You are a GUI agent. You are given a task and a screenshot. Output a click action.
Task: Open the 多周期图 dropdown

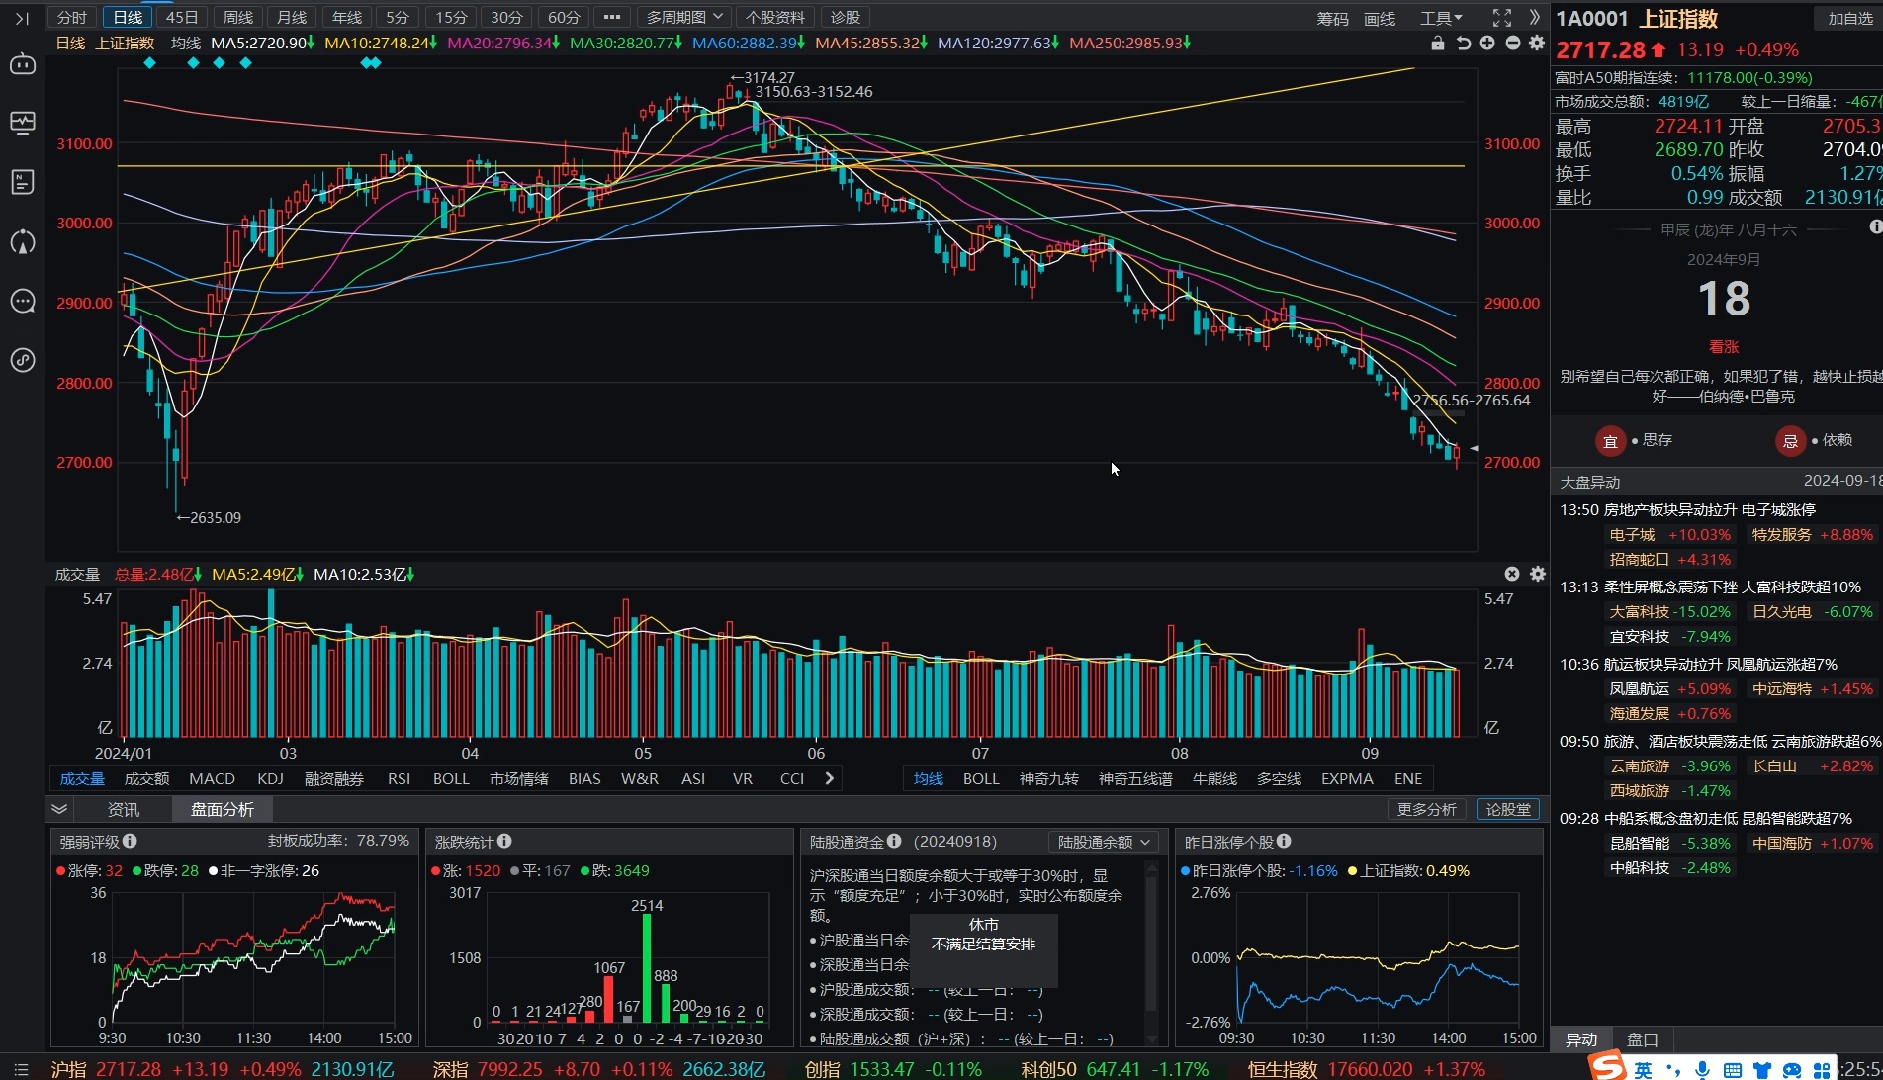(684, 17)
